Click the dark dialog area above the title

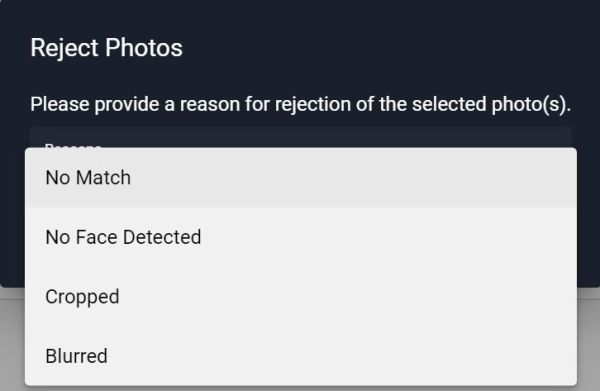pos(300,15)
